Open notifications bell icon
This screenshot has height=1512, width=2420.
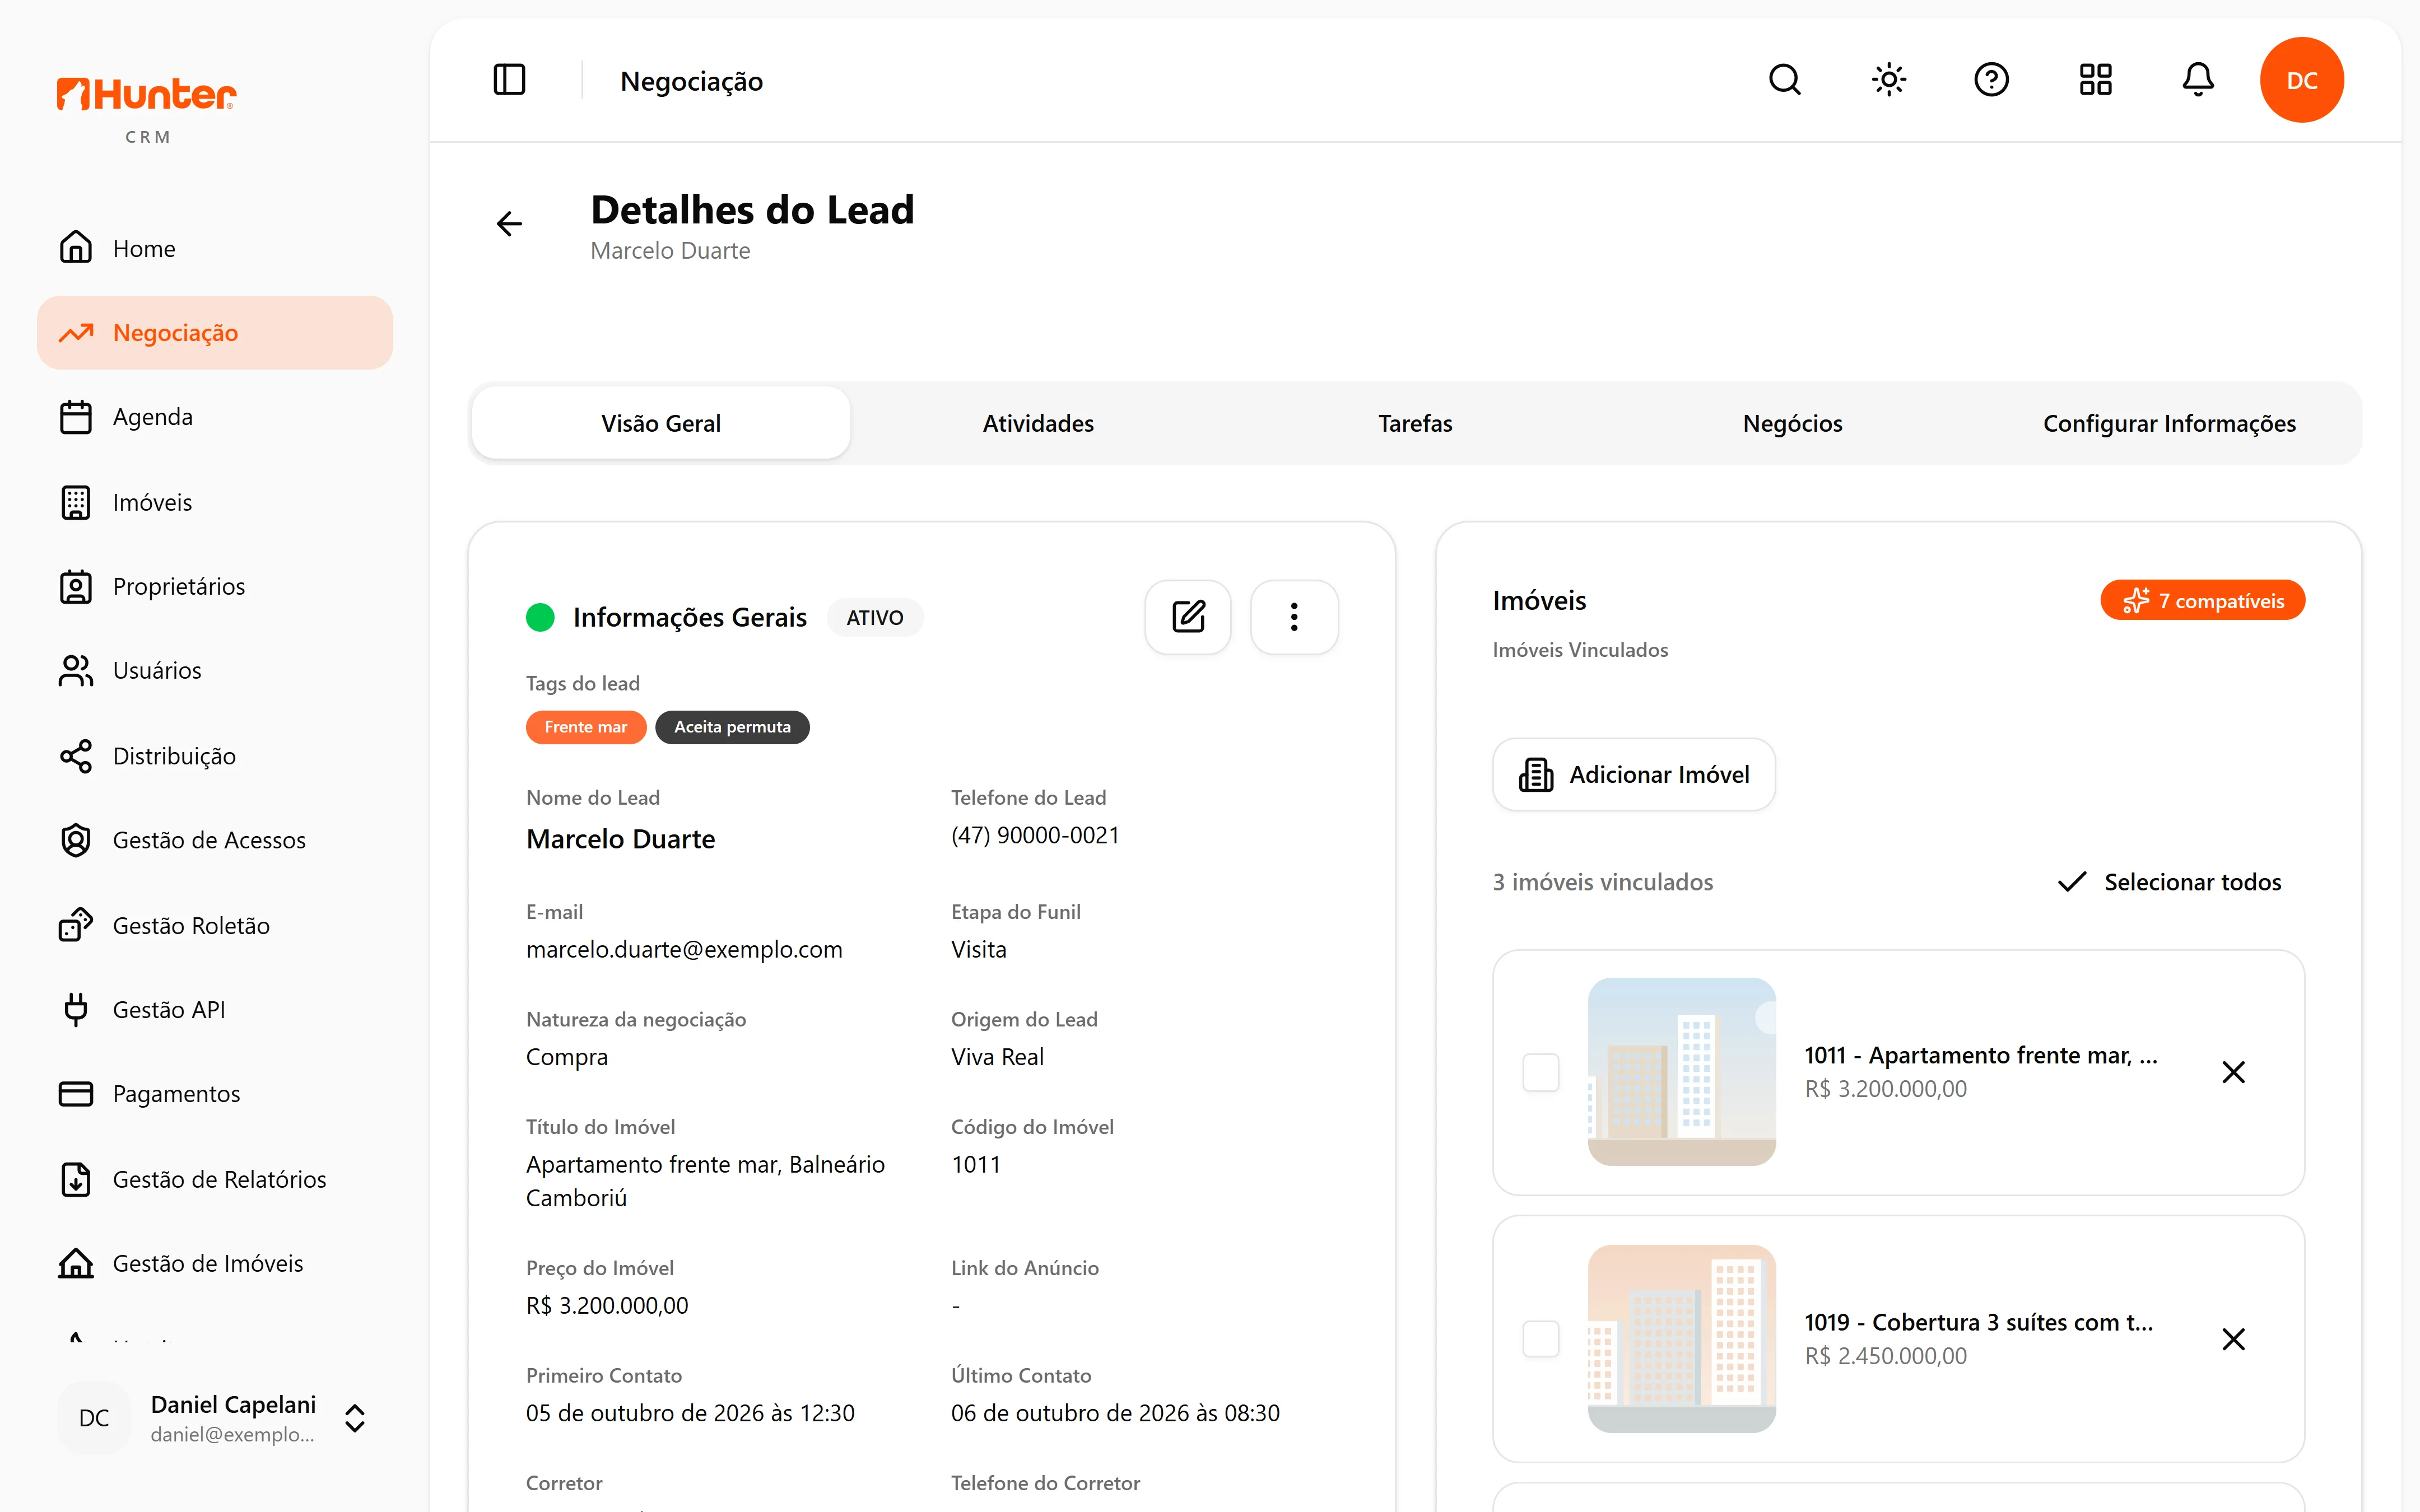(x=2198, y=80)
